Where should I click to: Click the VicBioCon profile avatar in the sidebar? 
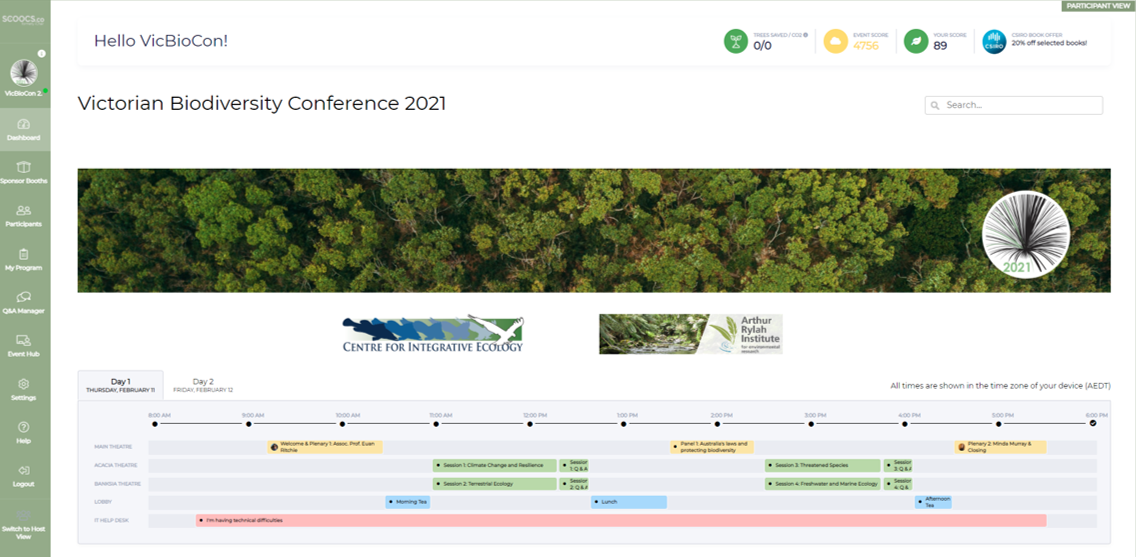24,73
